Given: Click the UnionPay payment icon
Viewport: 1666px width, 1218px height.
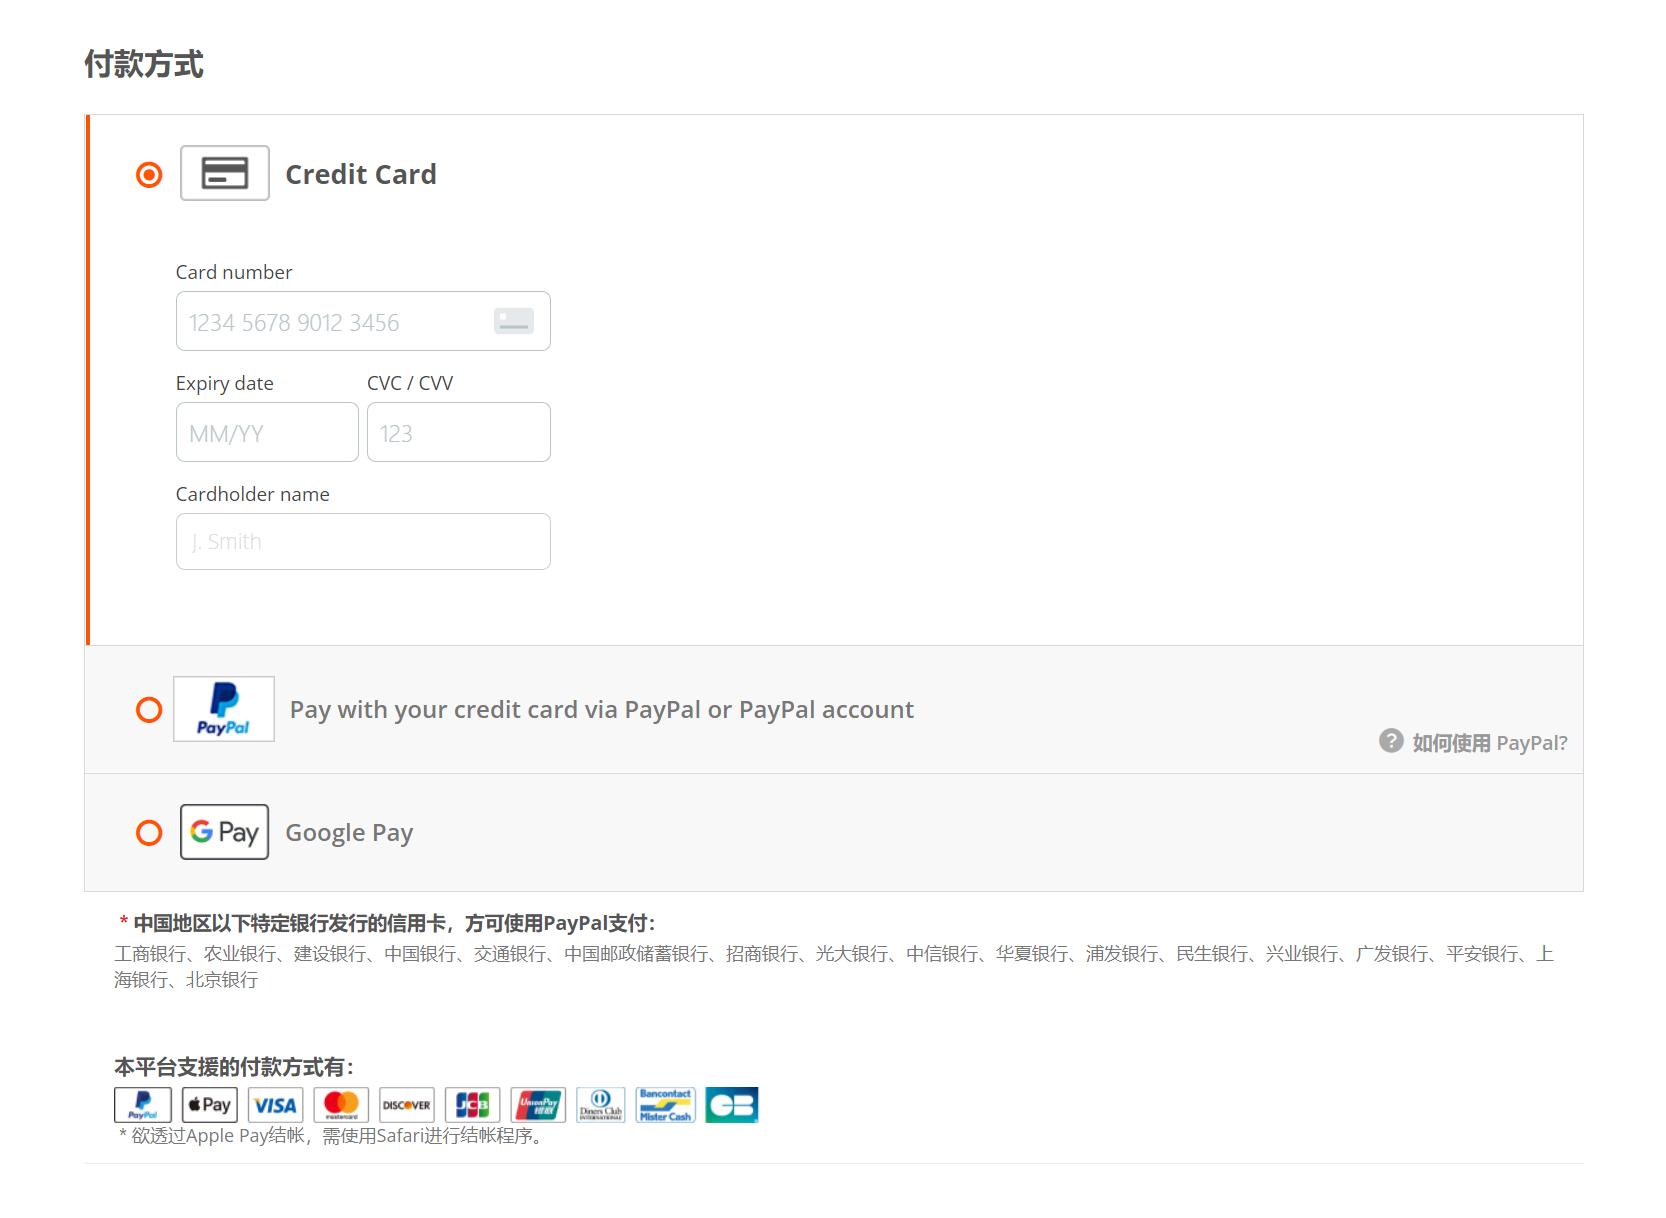Looking at the screenshot, I should (538, 1104).
